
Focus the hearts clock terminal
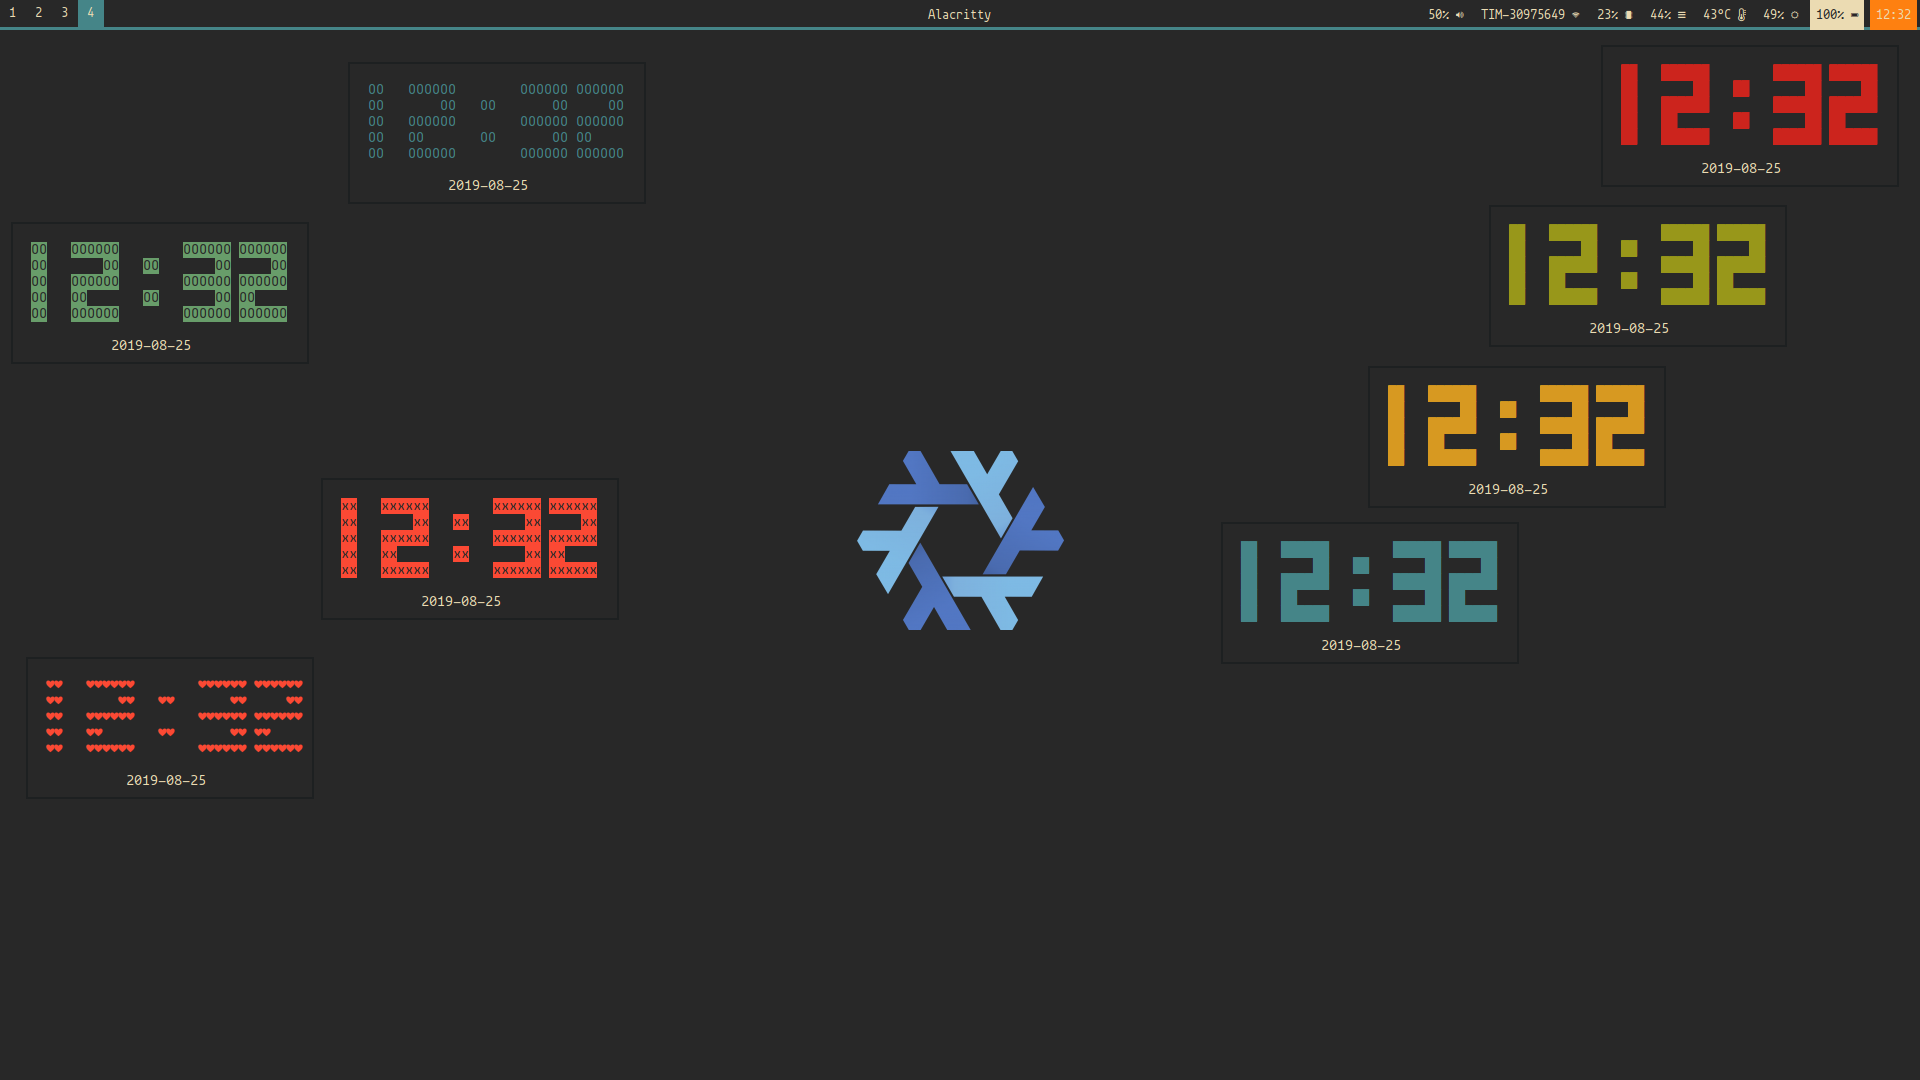tap(169, 728)
